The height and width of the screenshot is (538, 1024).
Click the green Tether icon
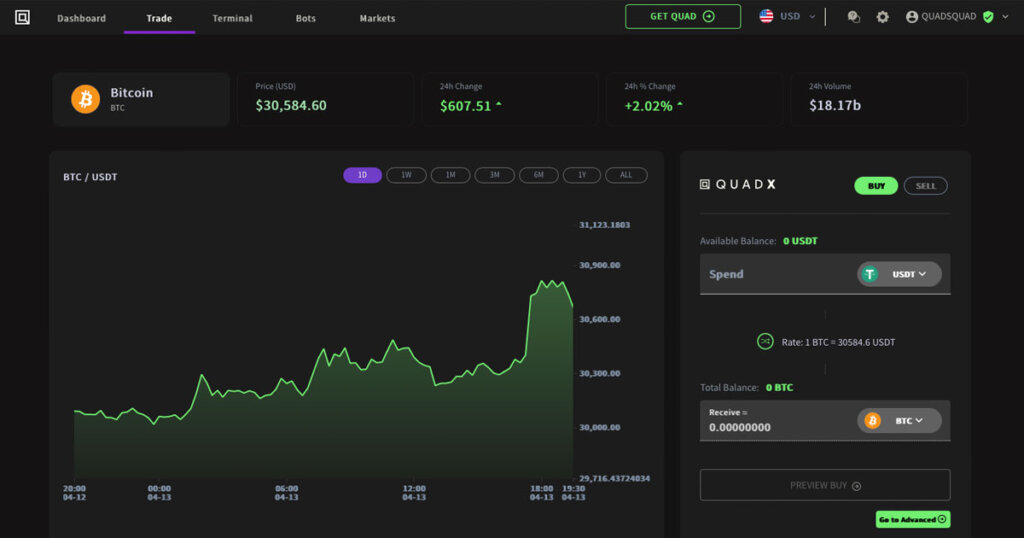(869, 274)
